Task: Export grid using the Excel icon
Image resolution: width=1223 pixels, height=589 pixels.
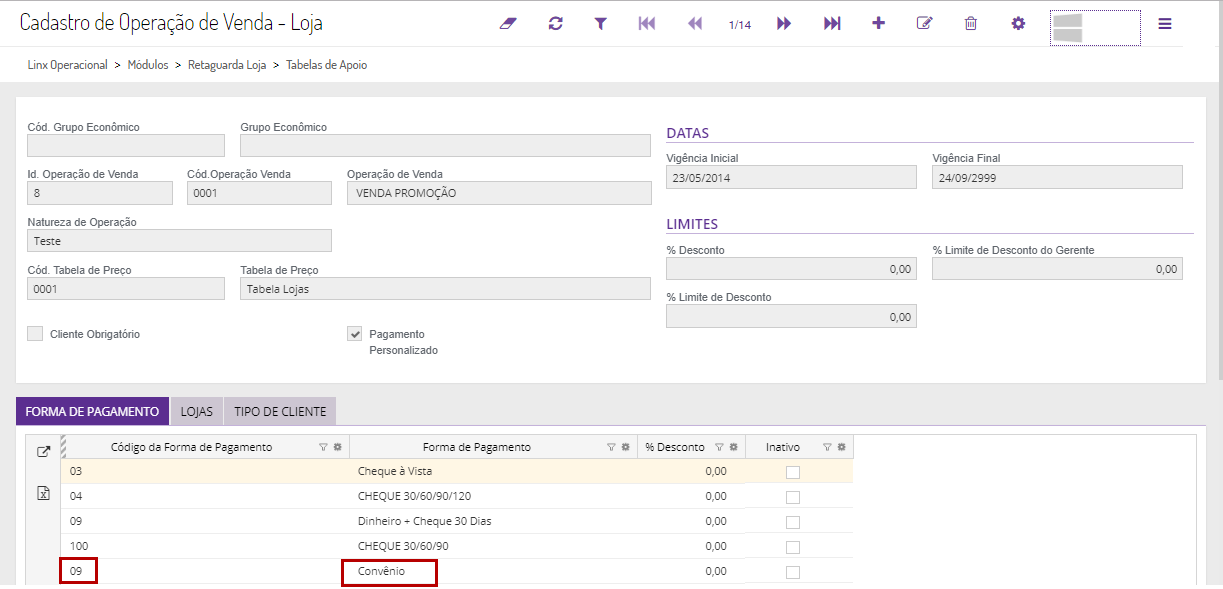Action: point(43,493)
